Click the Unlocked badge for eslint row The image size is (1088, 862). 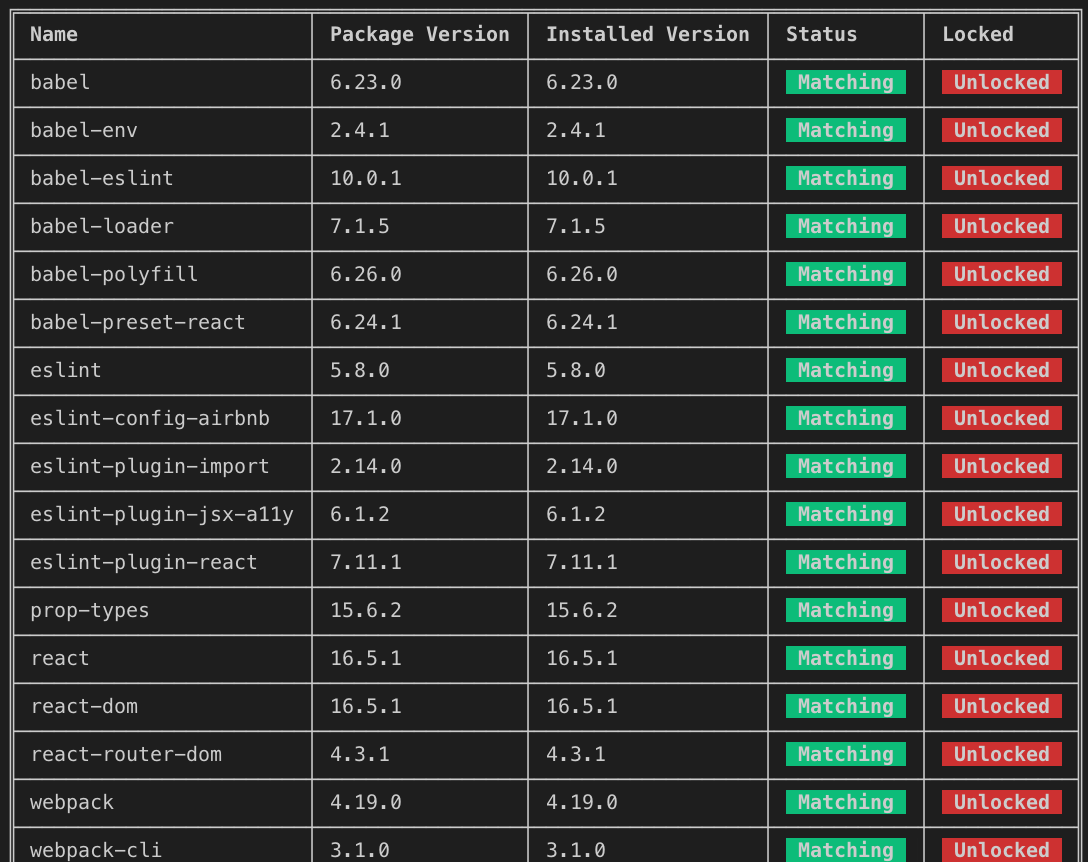1002,370
